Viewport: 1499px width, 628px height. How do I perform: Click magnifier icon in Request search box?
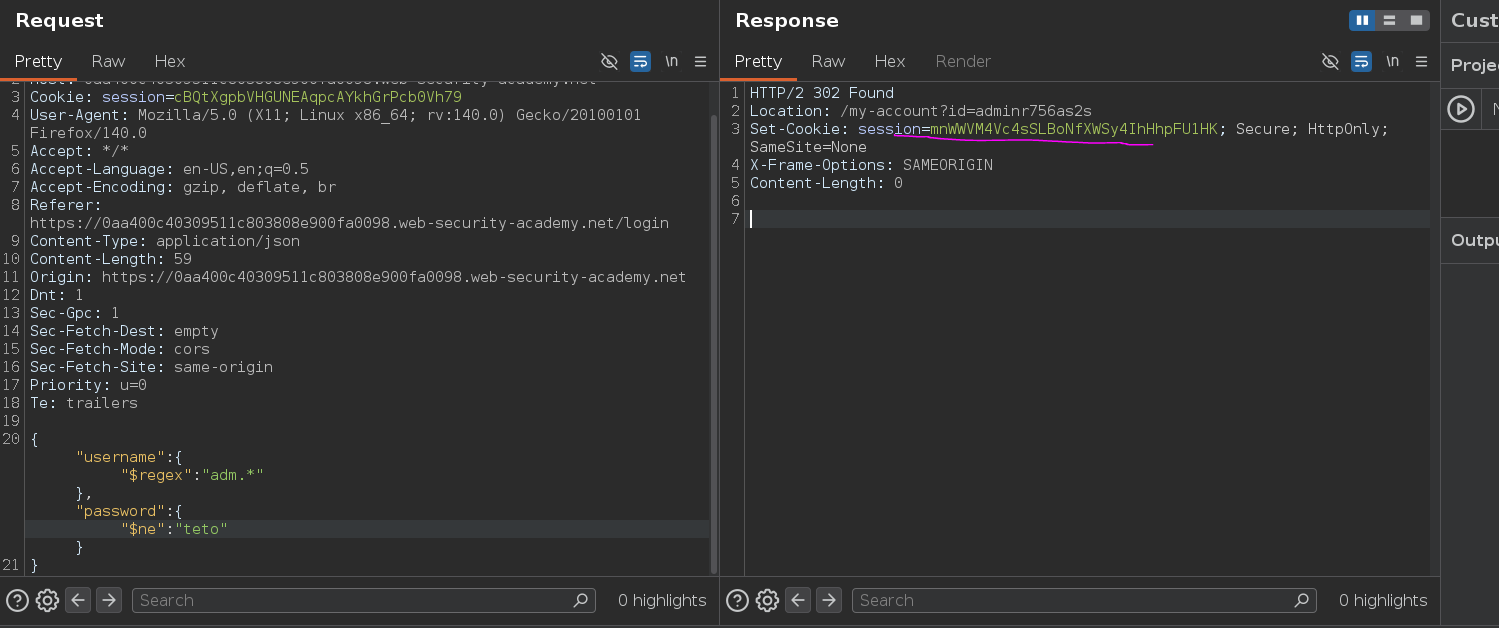[581, 600]
